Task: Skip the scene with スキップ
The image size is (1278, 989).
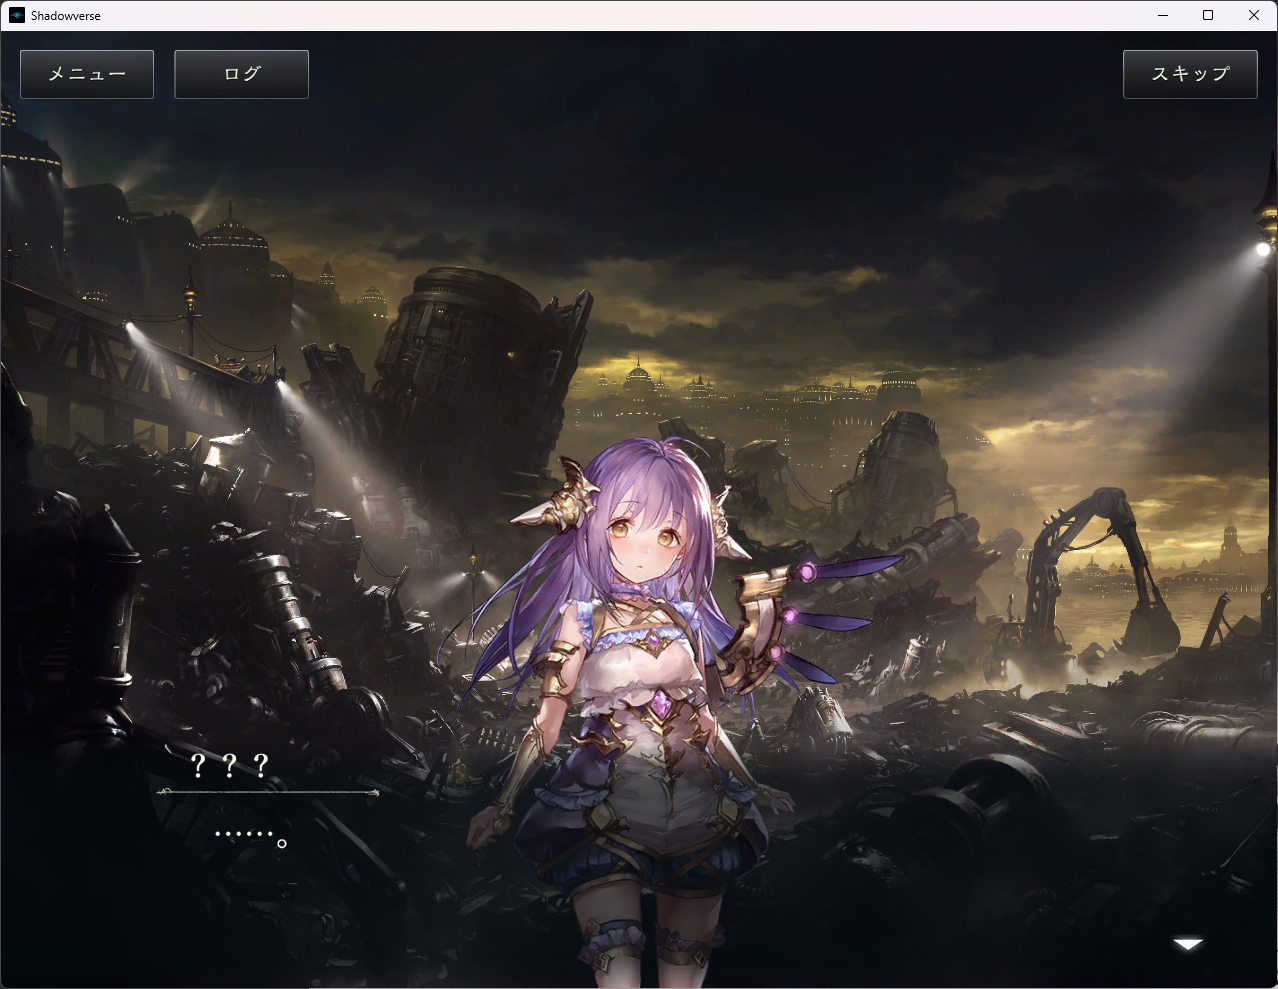Action: [1190, 74]
